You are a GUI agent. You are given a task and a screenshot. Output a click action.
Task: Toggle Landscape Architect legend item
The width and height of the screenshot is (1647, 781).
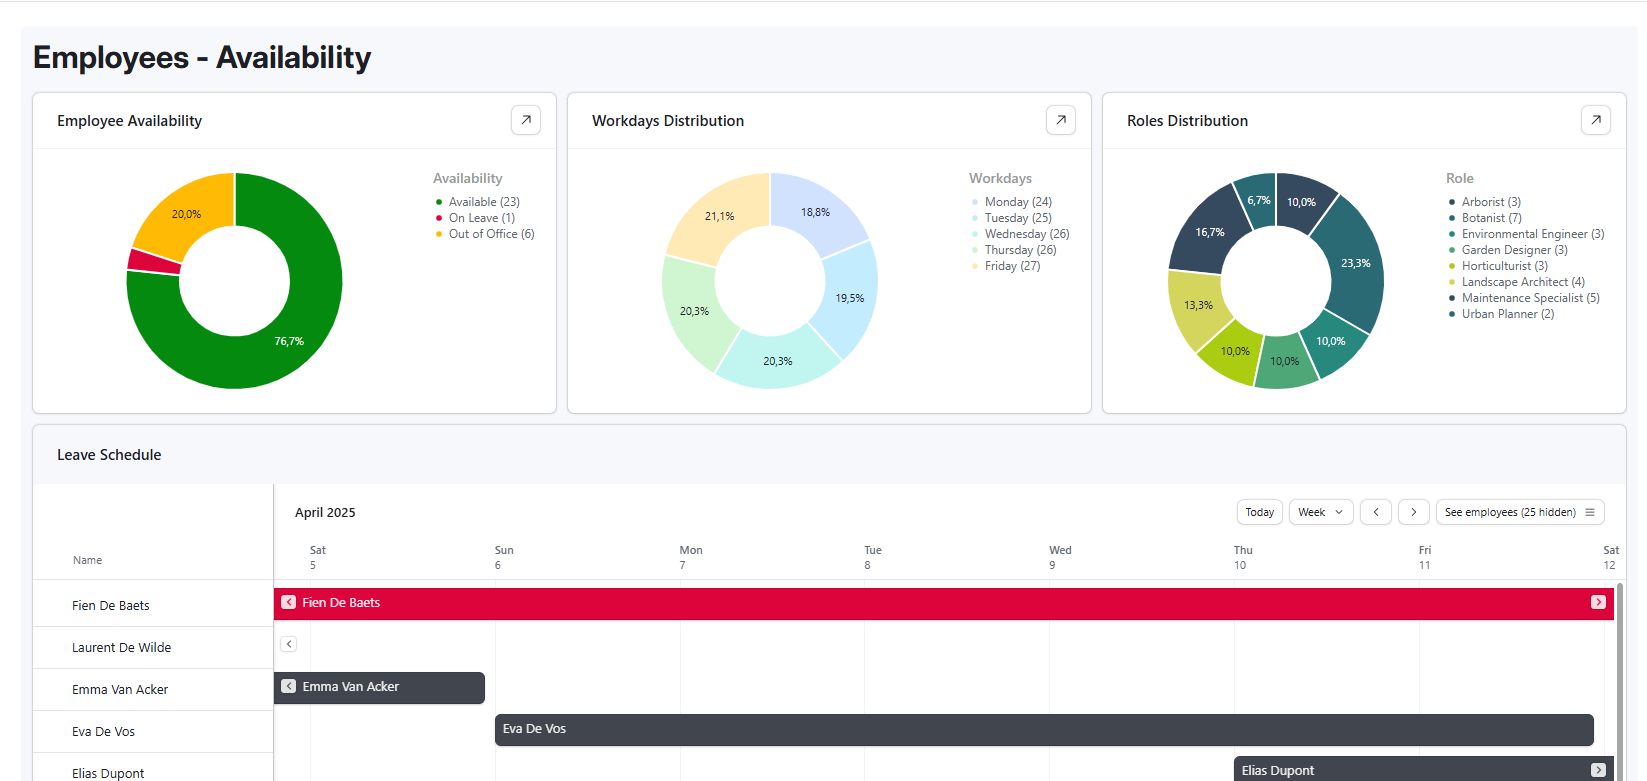click(1517, 282)
